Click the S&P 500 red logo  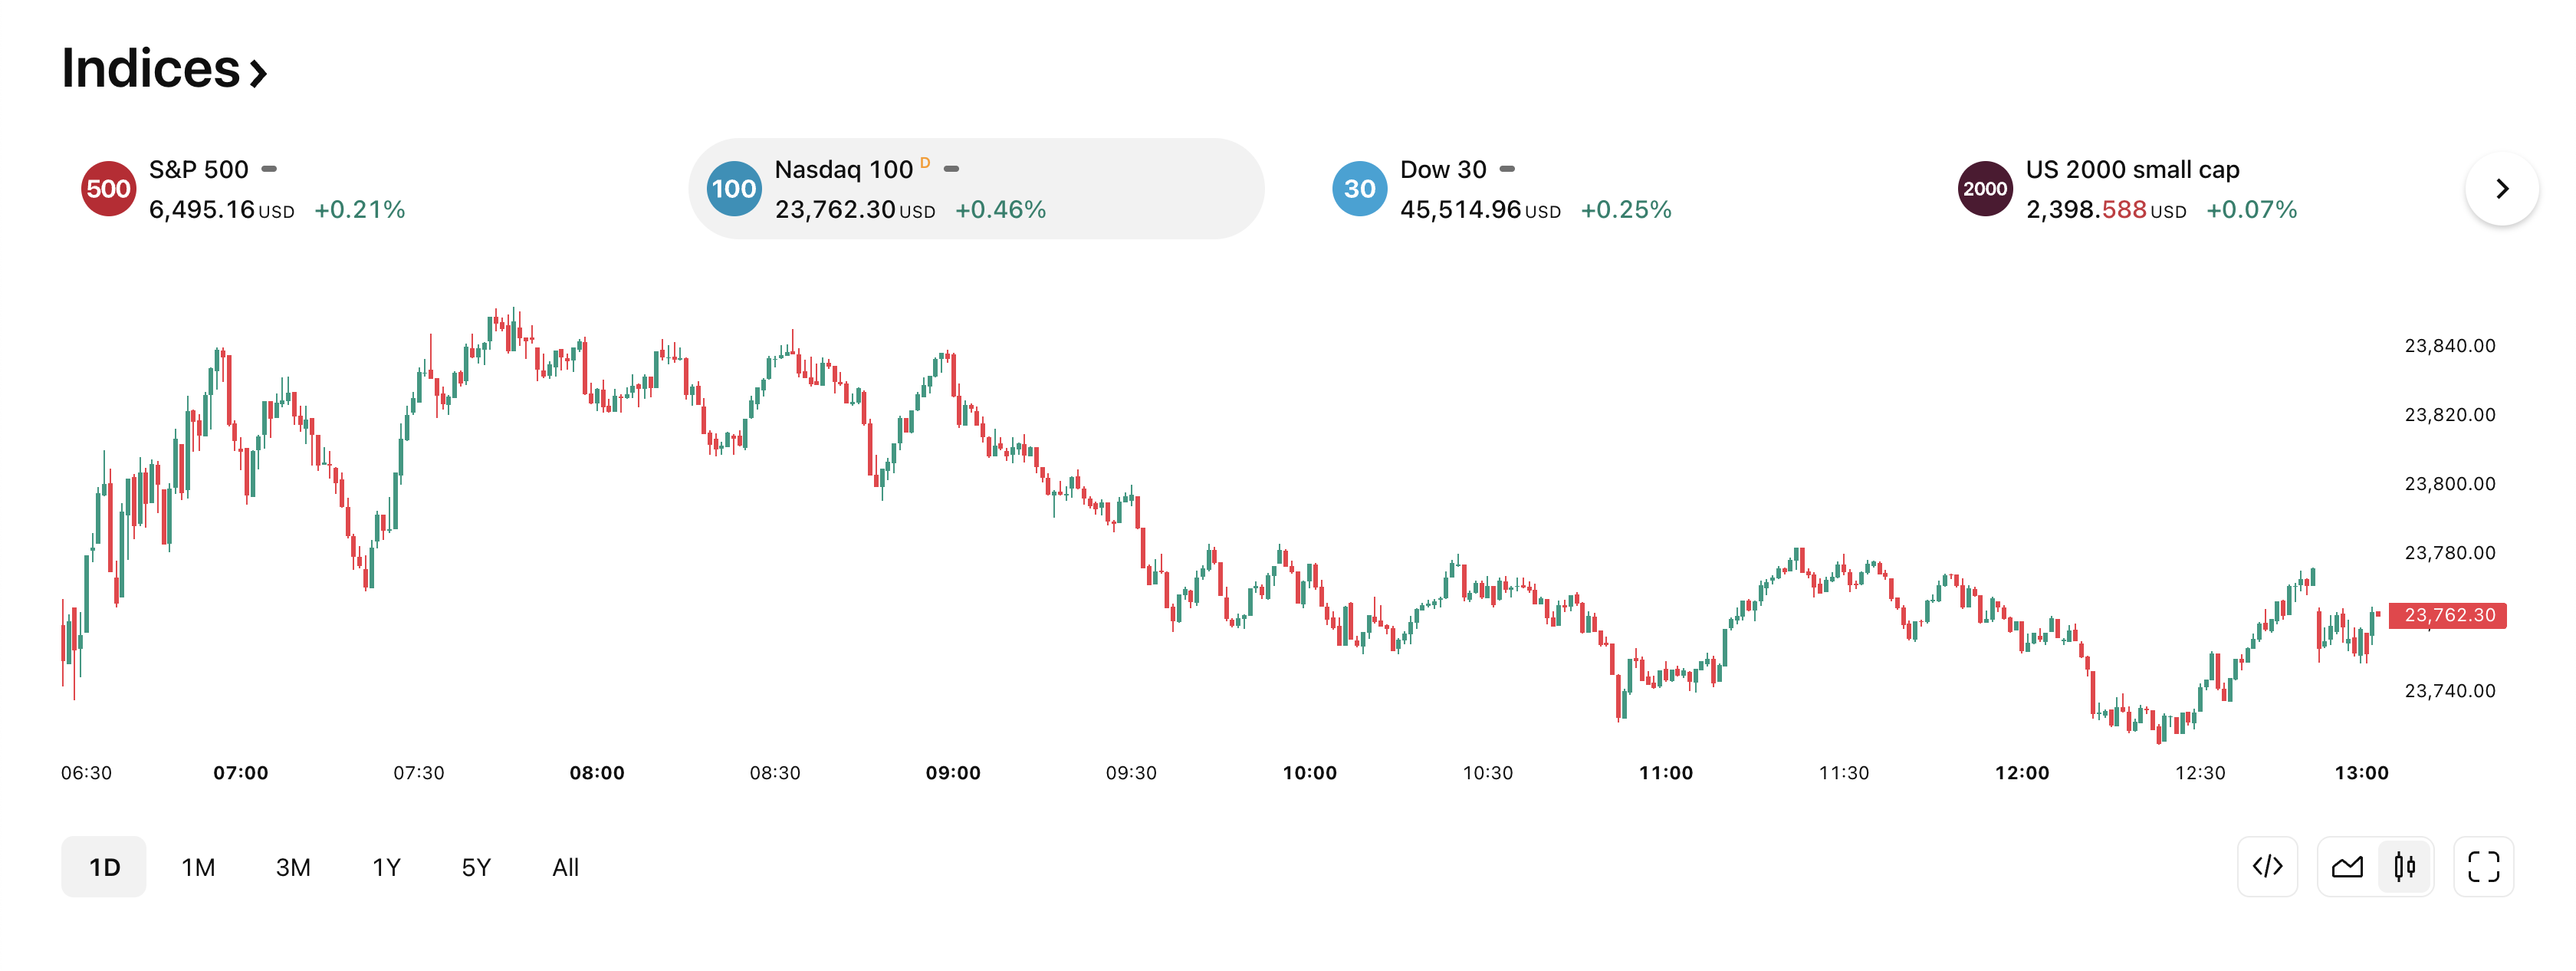108,189
